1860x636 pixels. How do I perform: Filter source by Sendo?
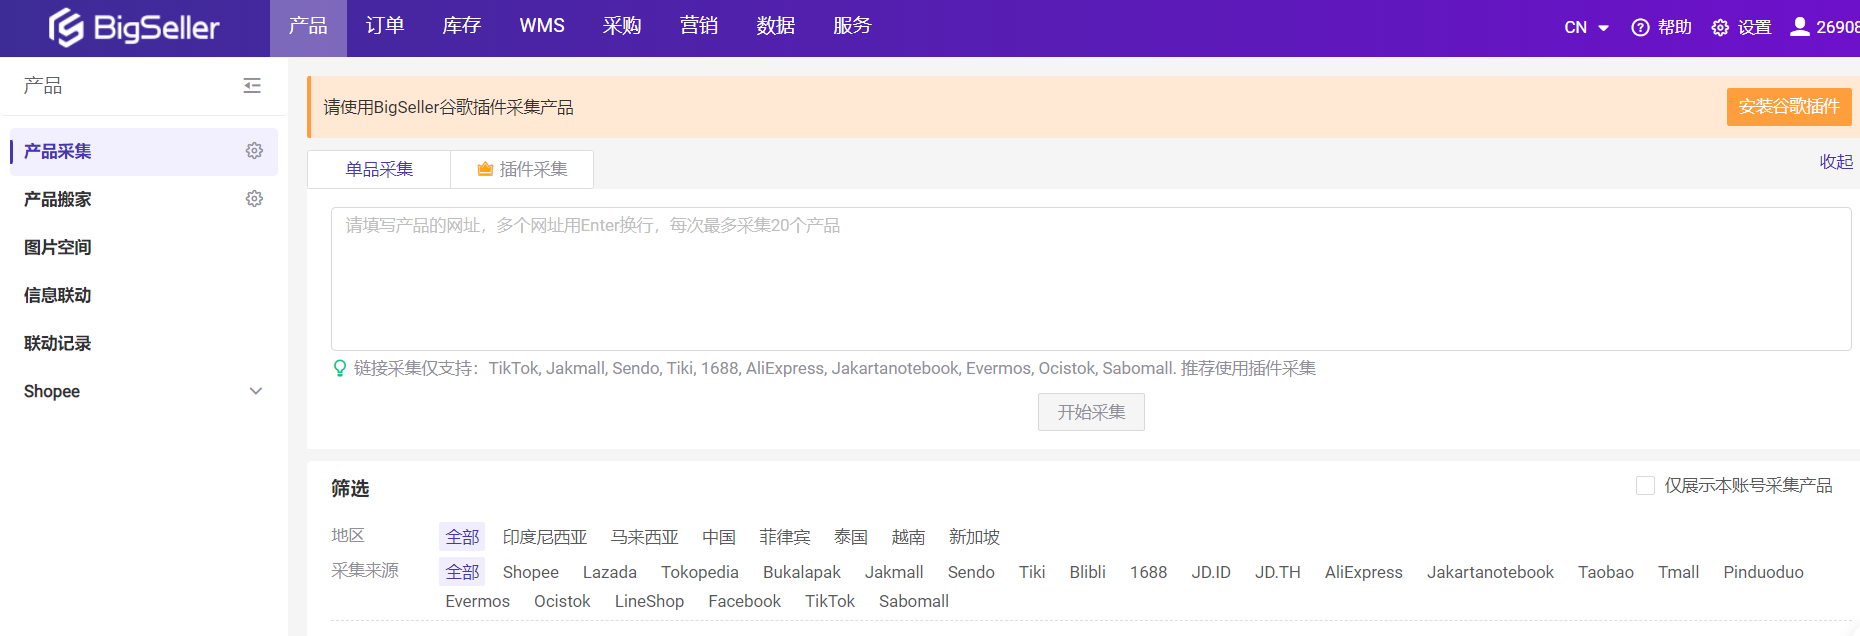[x=971, y=572]
